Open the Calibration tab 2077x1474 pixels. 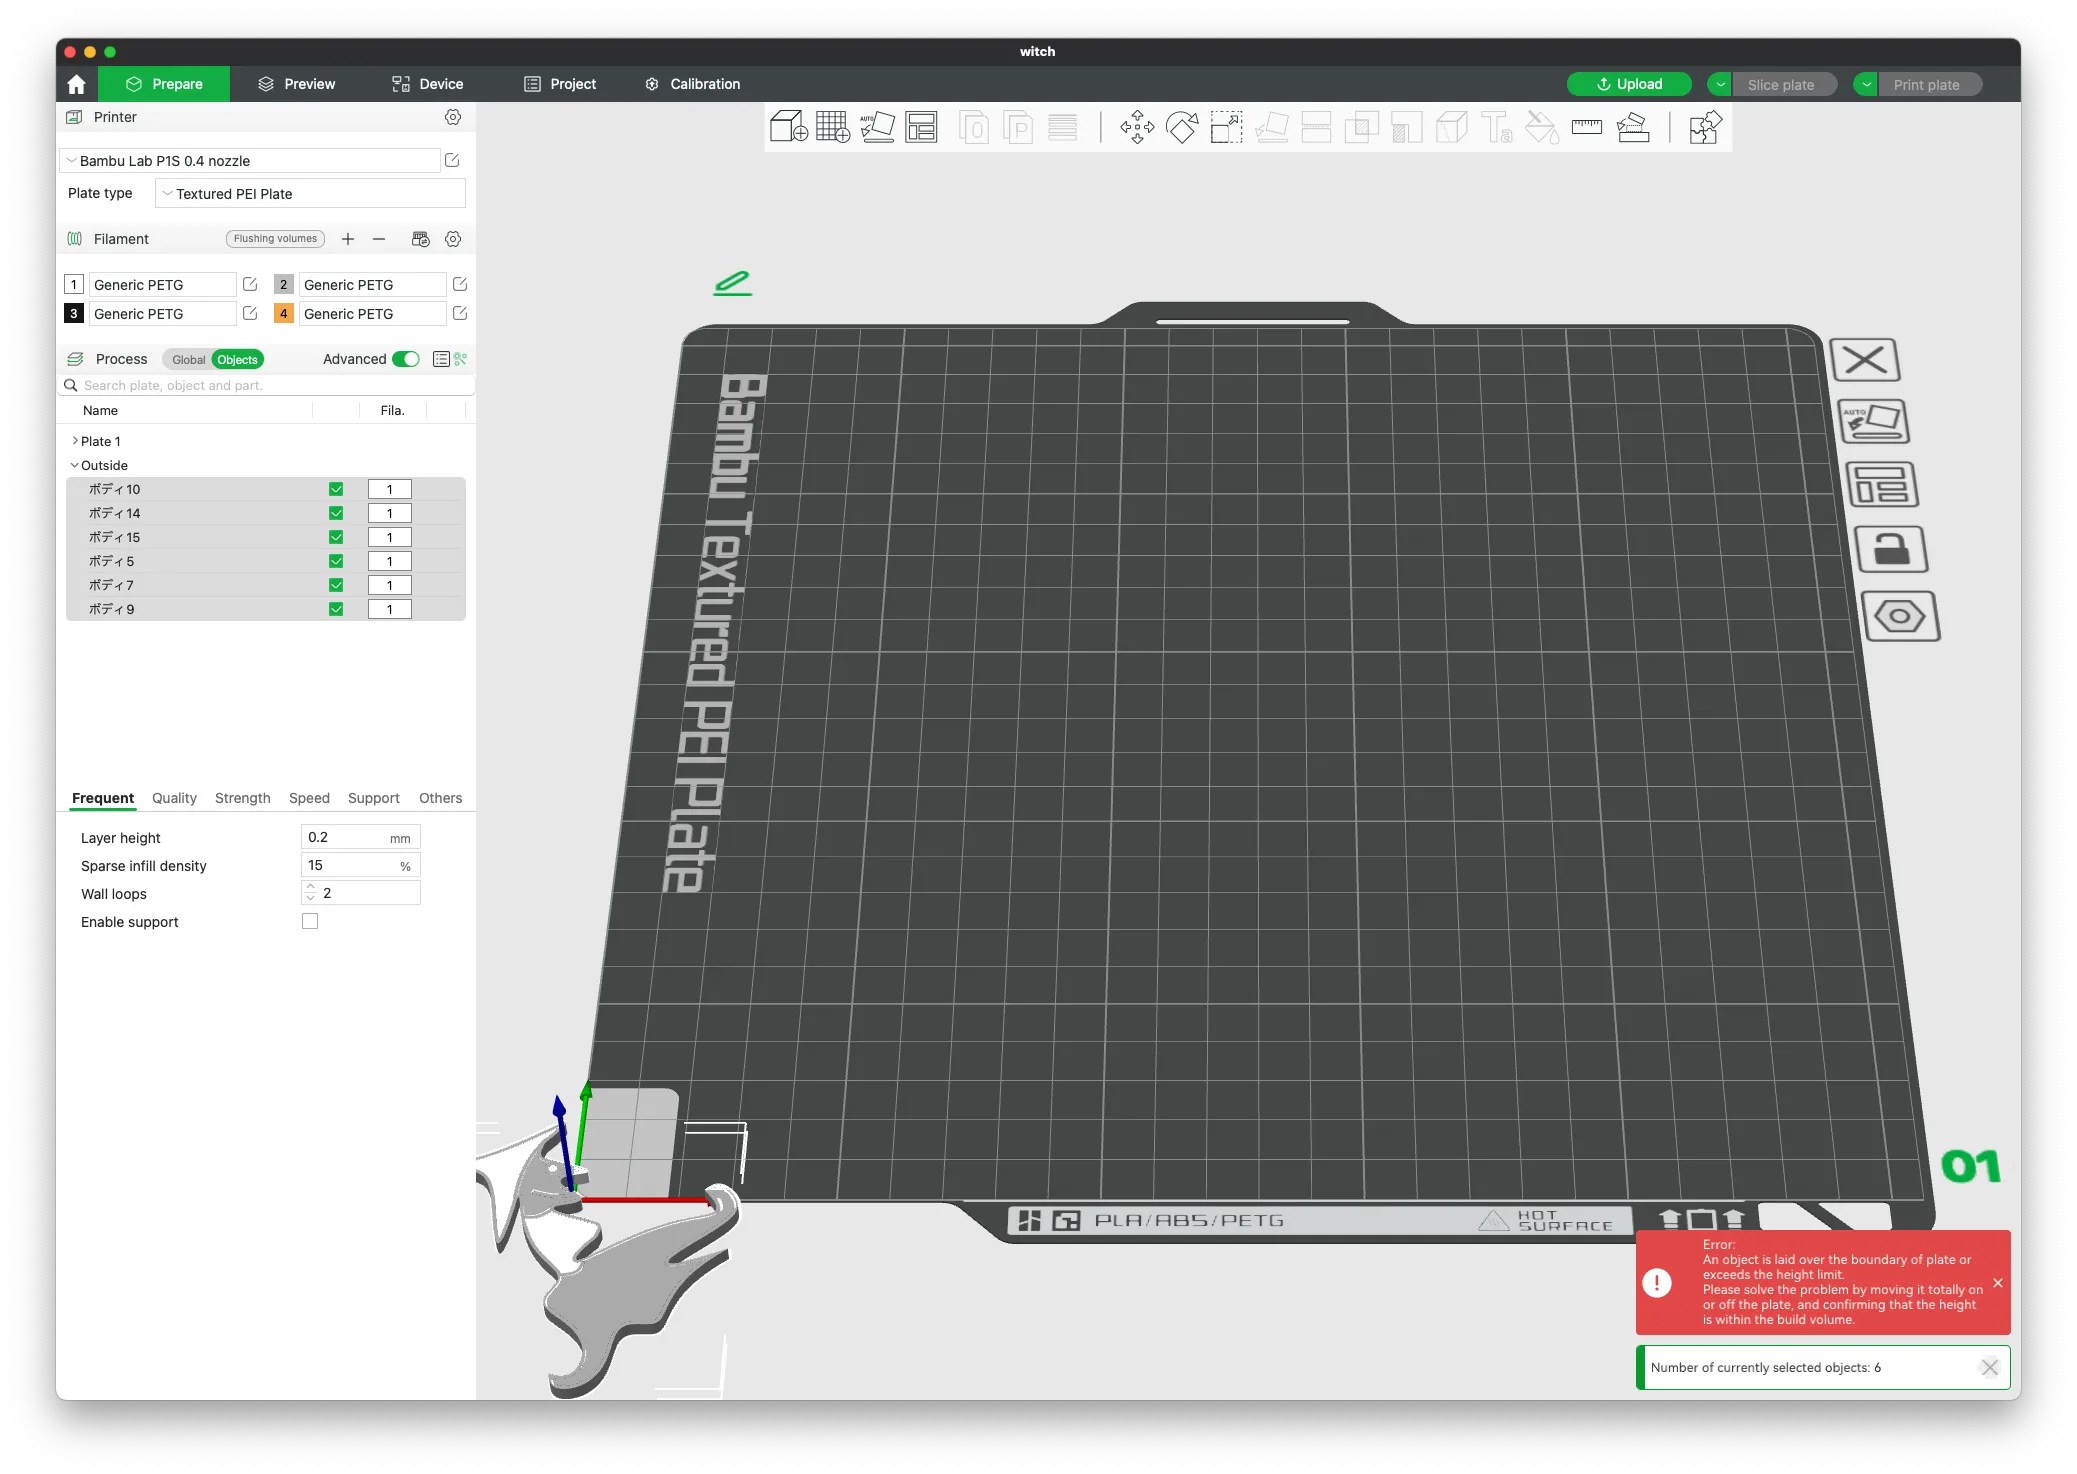693,84
